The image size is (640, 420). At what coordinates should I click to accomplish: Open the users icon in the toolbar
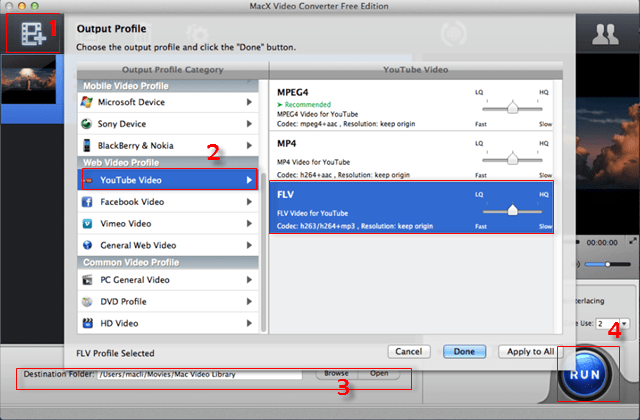tap(605, 34)
